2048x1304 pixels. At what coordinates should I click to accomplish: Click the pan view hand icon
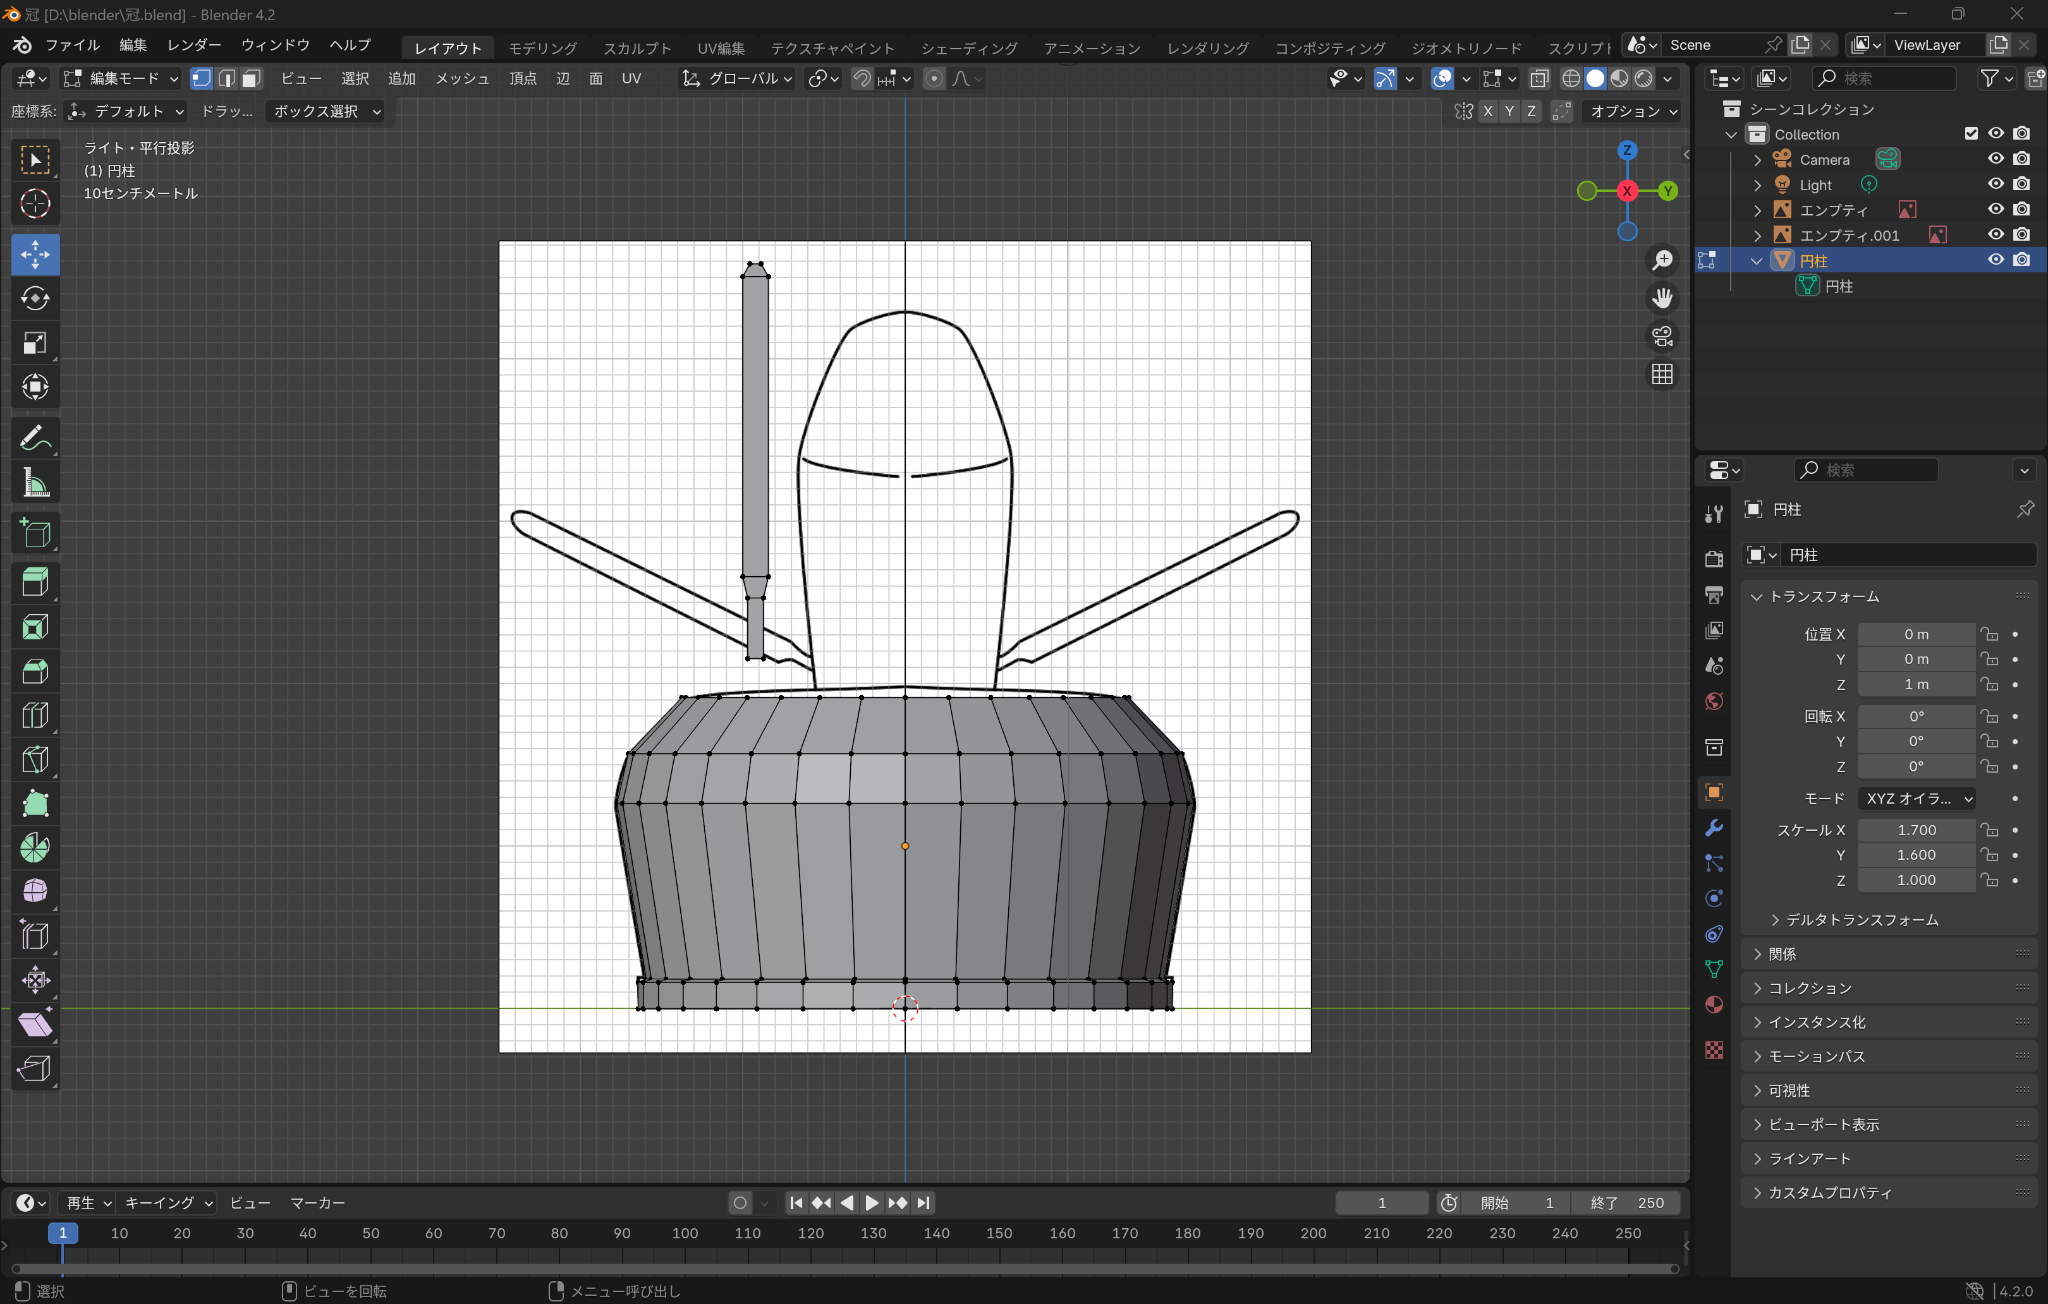[x=1662, y=298]
